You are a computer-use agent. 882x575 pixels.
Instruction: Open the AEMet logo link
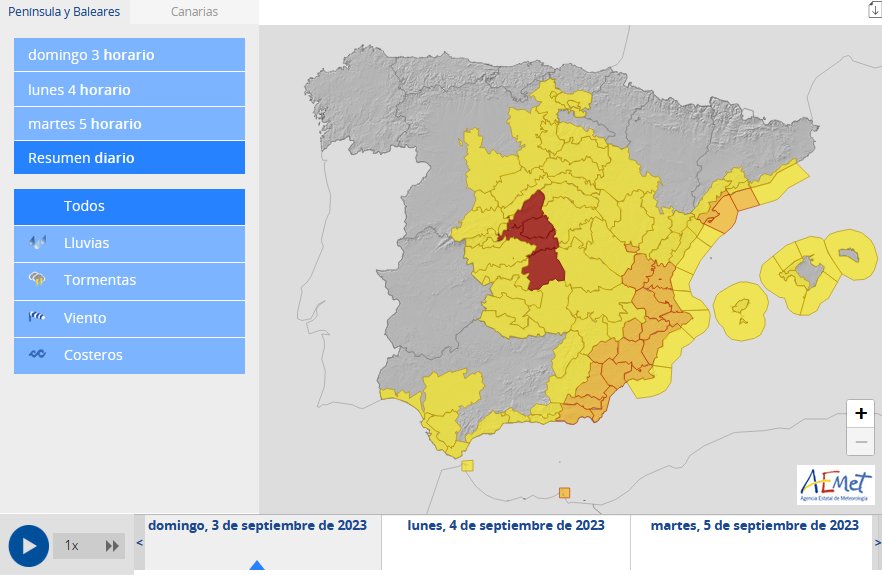tap(835, 484)
